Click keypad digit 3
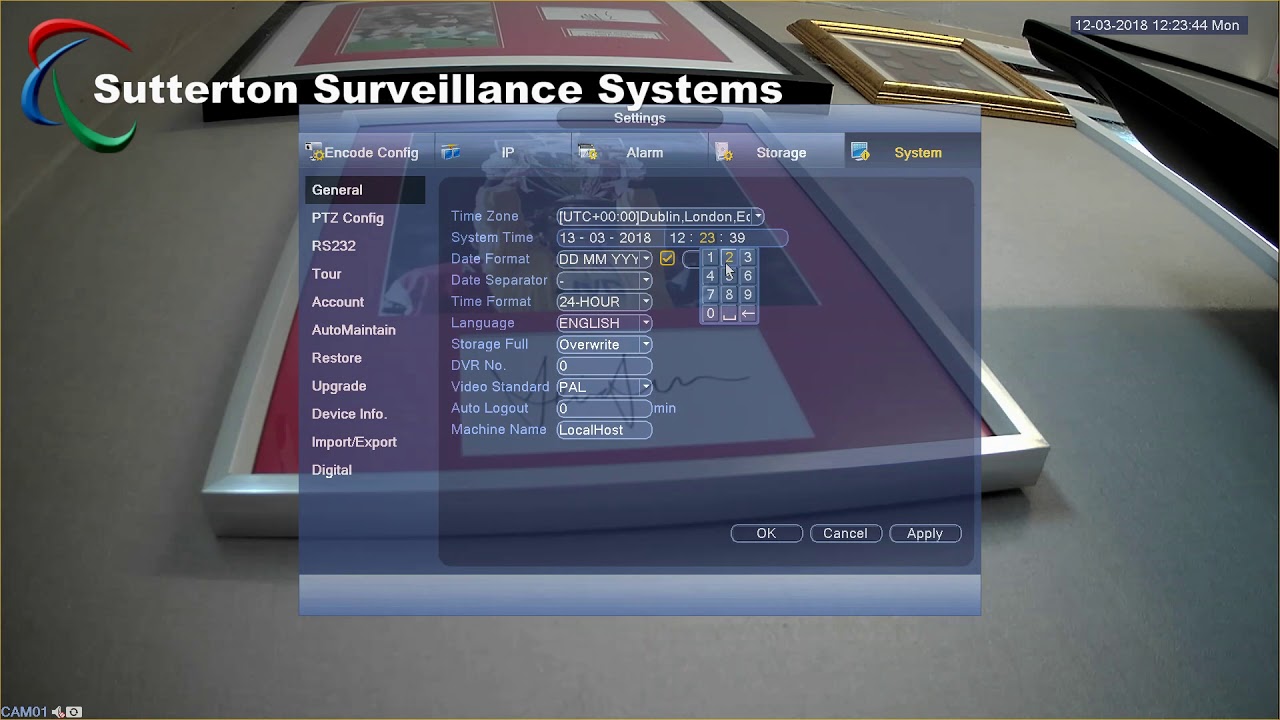The height and width of the screenshot is (720, 1280). point(747,258)
